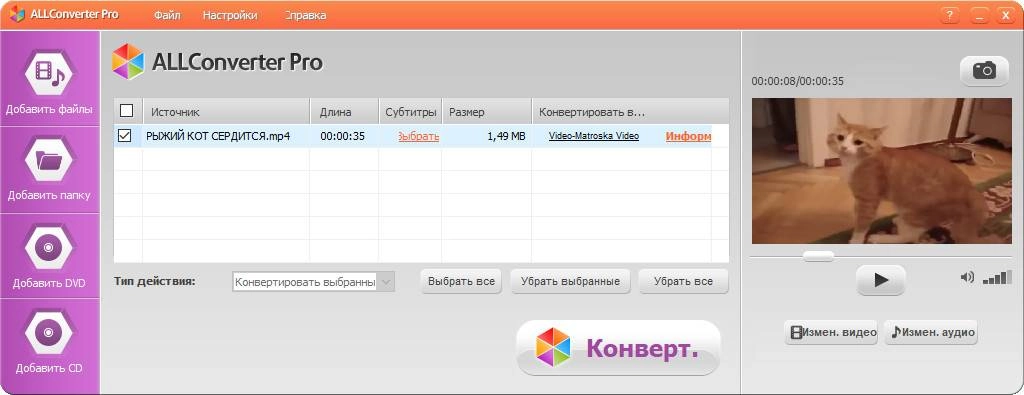The width and height of the screenshot is (1024, 395).
Task: Click the Убрать все button
Action: coord(683,282)
